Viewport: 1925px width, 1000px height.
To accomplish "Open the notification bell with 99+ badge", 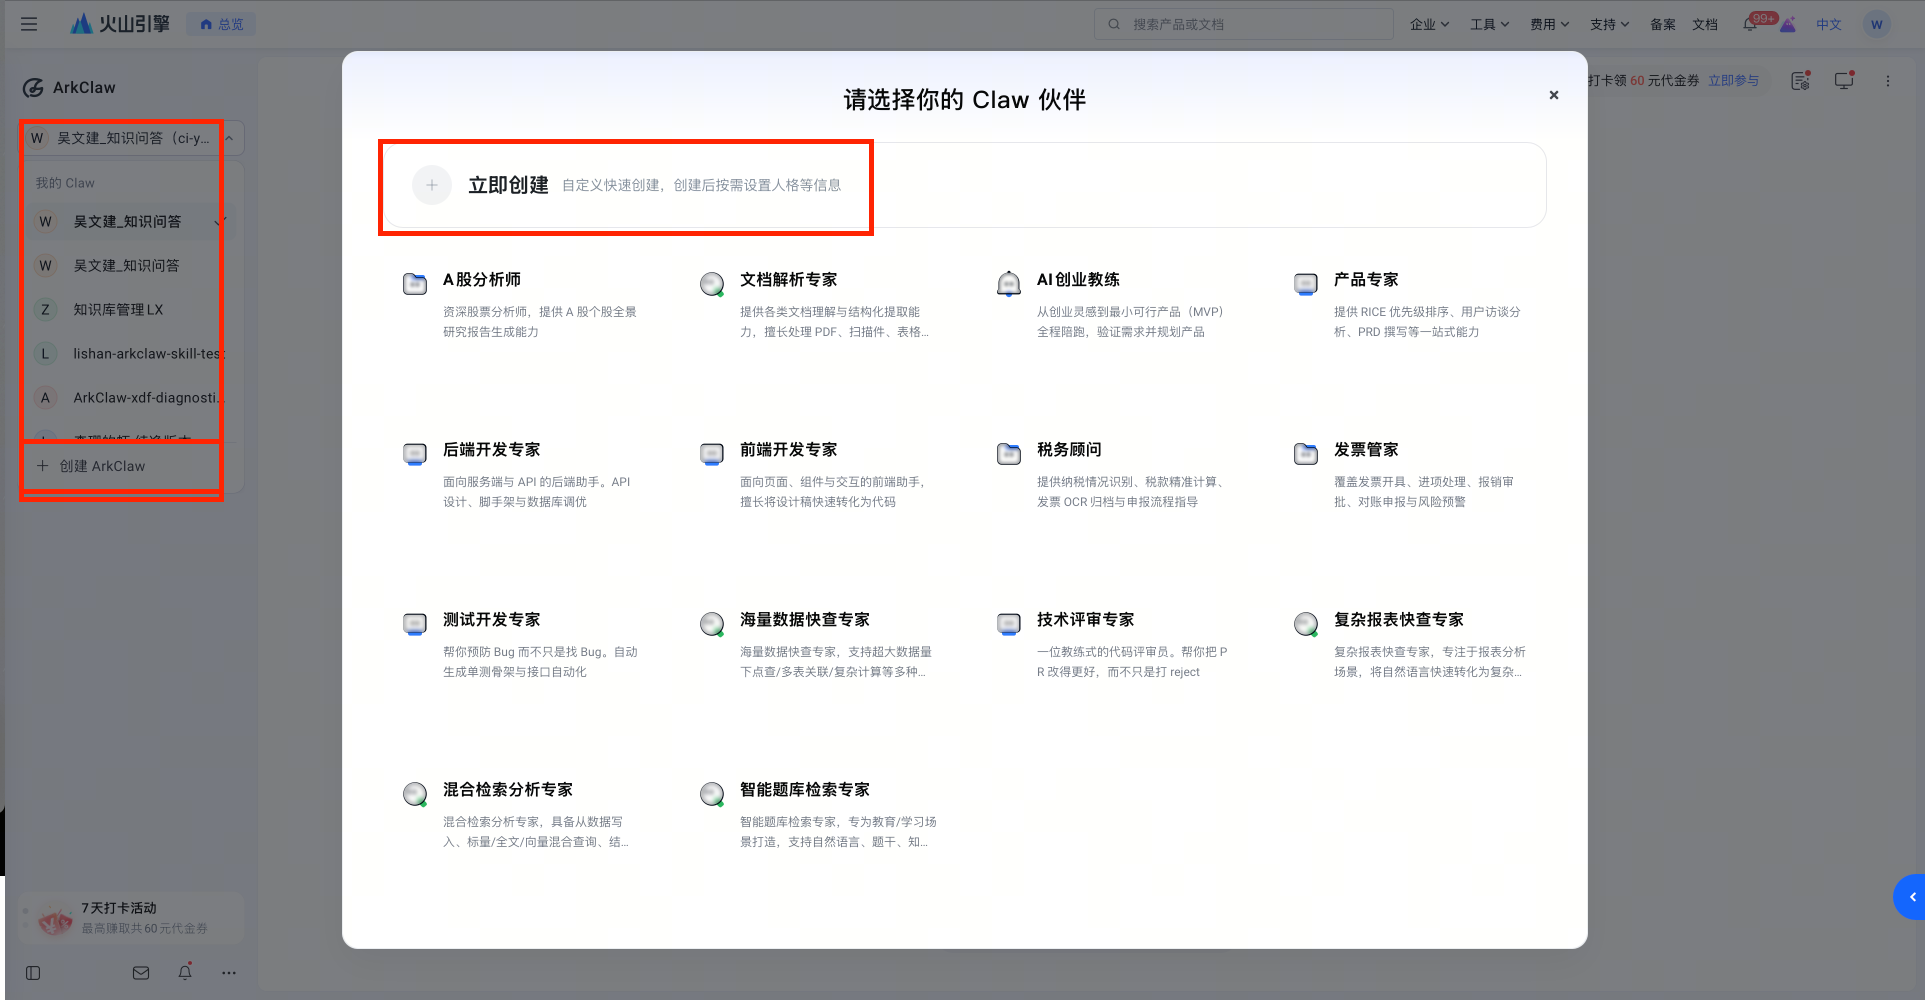I will (x=1751, y=24).
